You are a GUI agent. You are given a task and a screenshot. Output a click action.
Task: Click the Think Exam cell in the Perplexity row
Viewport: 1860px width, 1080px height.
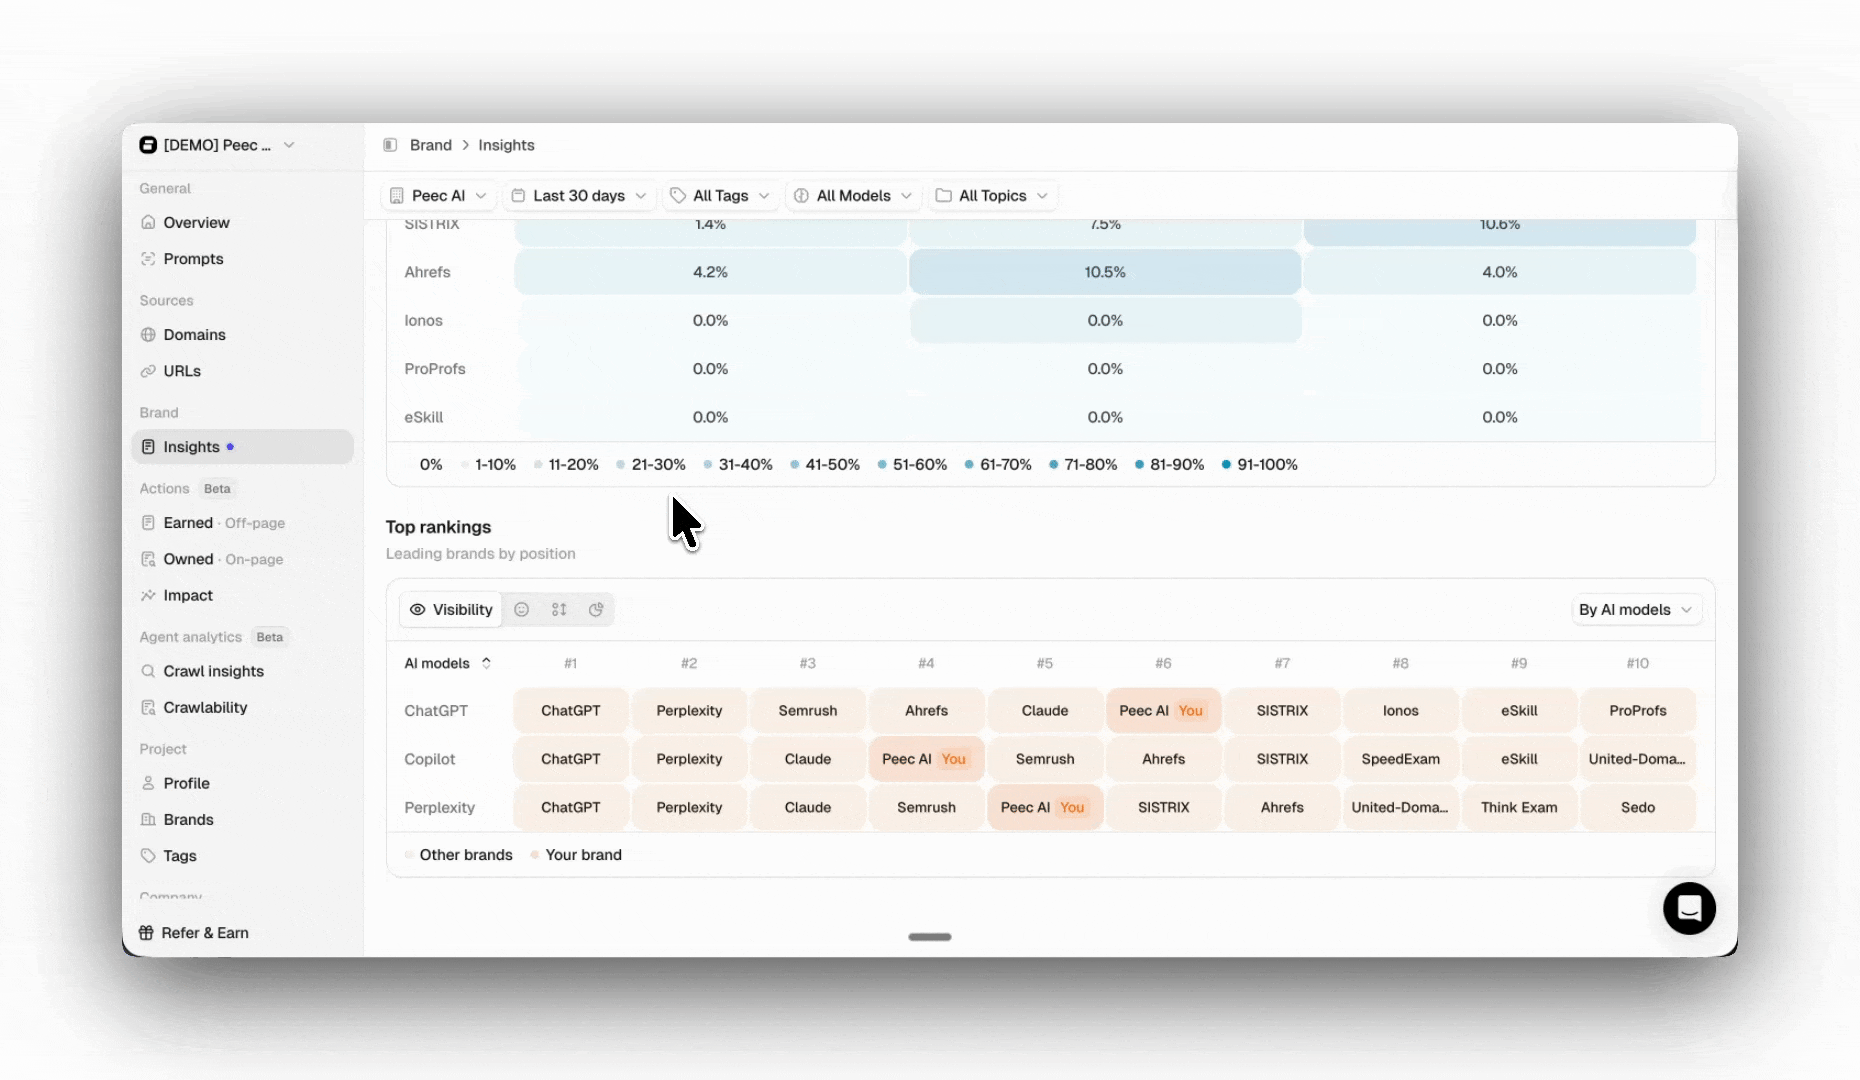(x=1519, y=807)
